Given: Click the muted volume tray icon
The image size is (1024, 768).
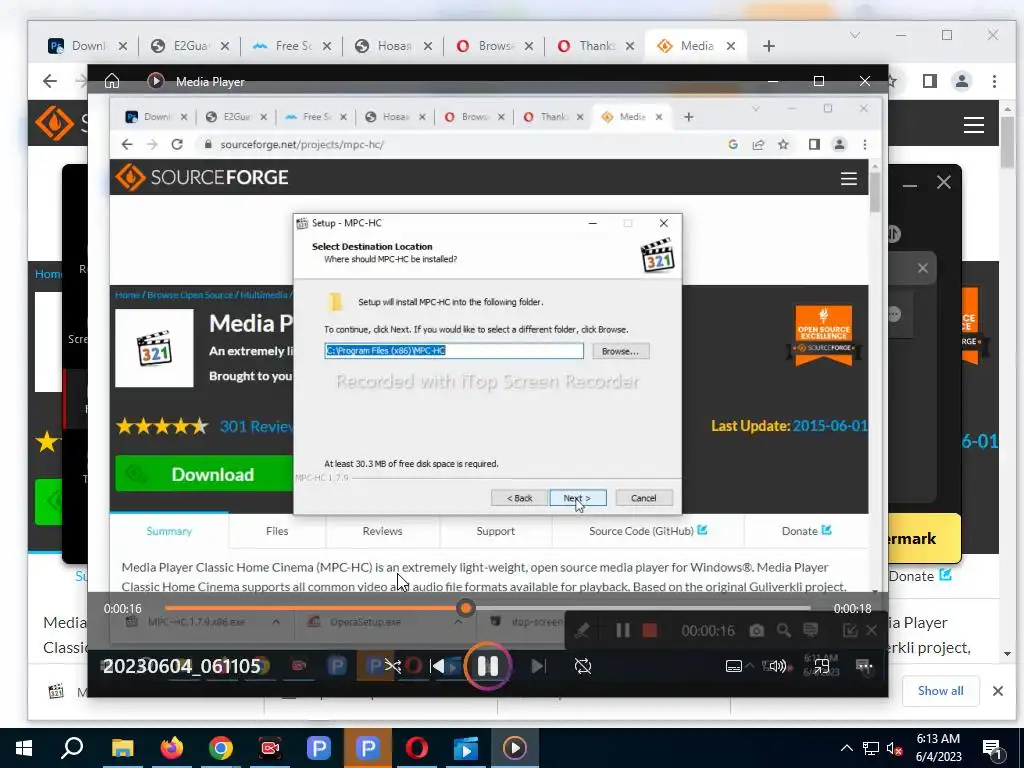Looking at the screenshot, I should point(894,748).
